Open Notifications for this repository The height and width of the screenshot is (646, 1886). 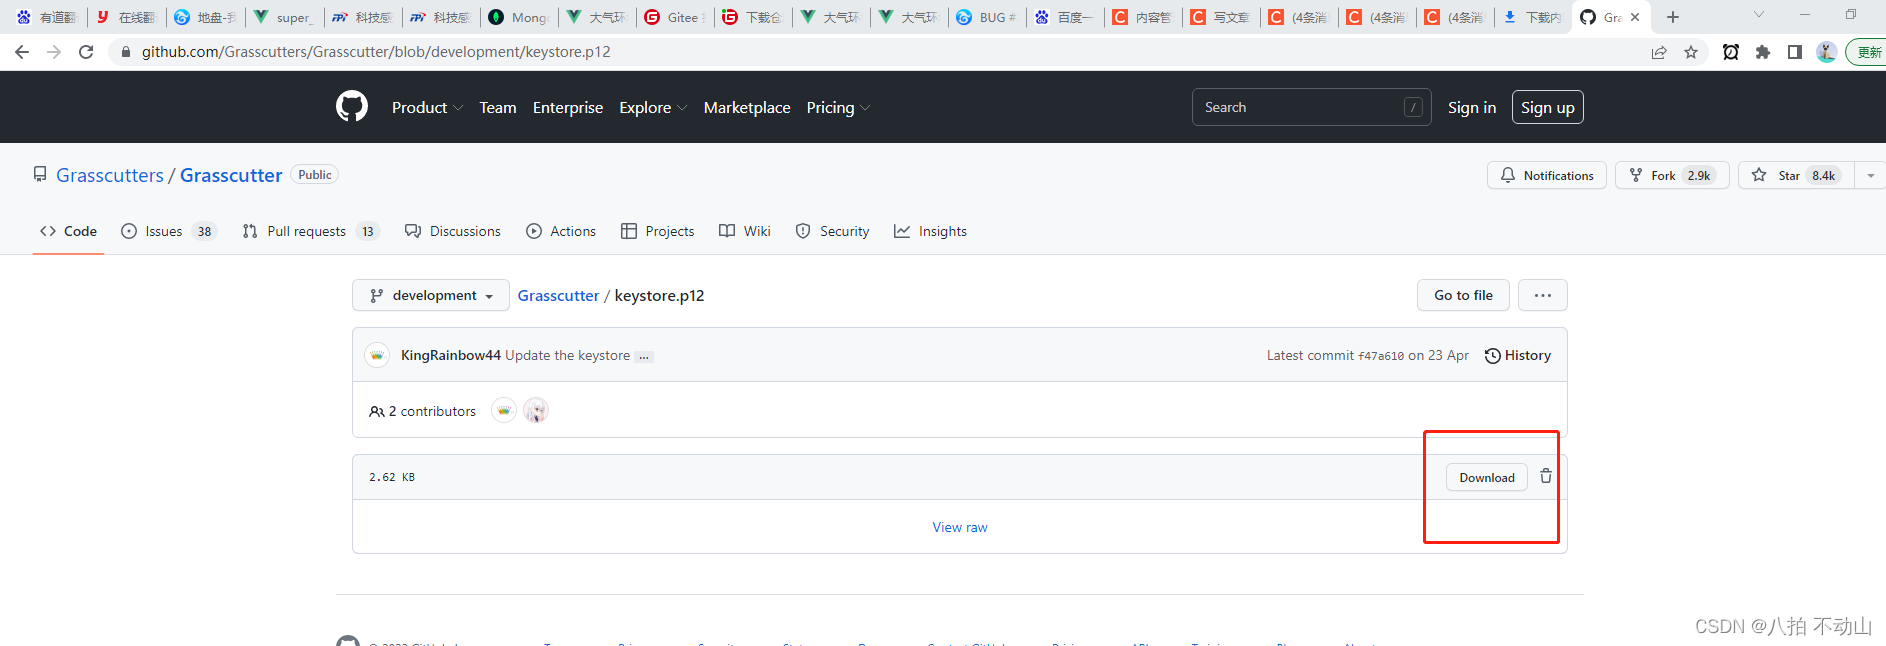pos(1547,175)
